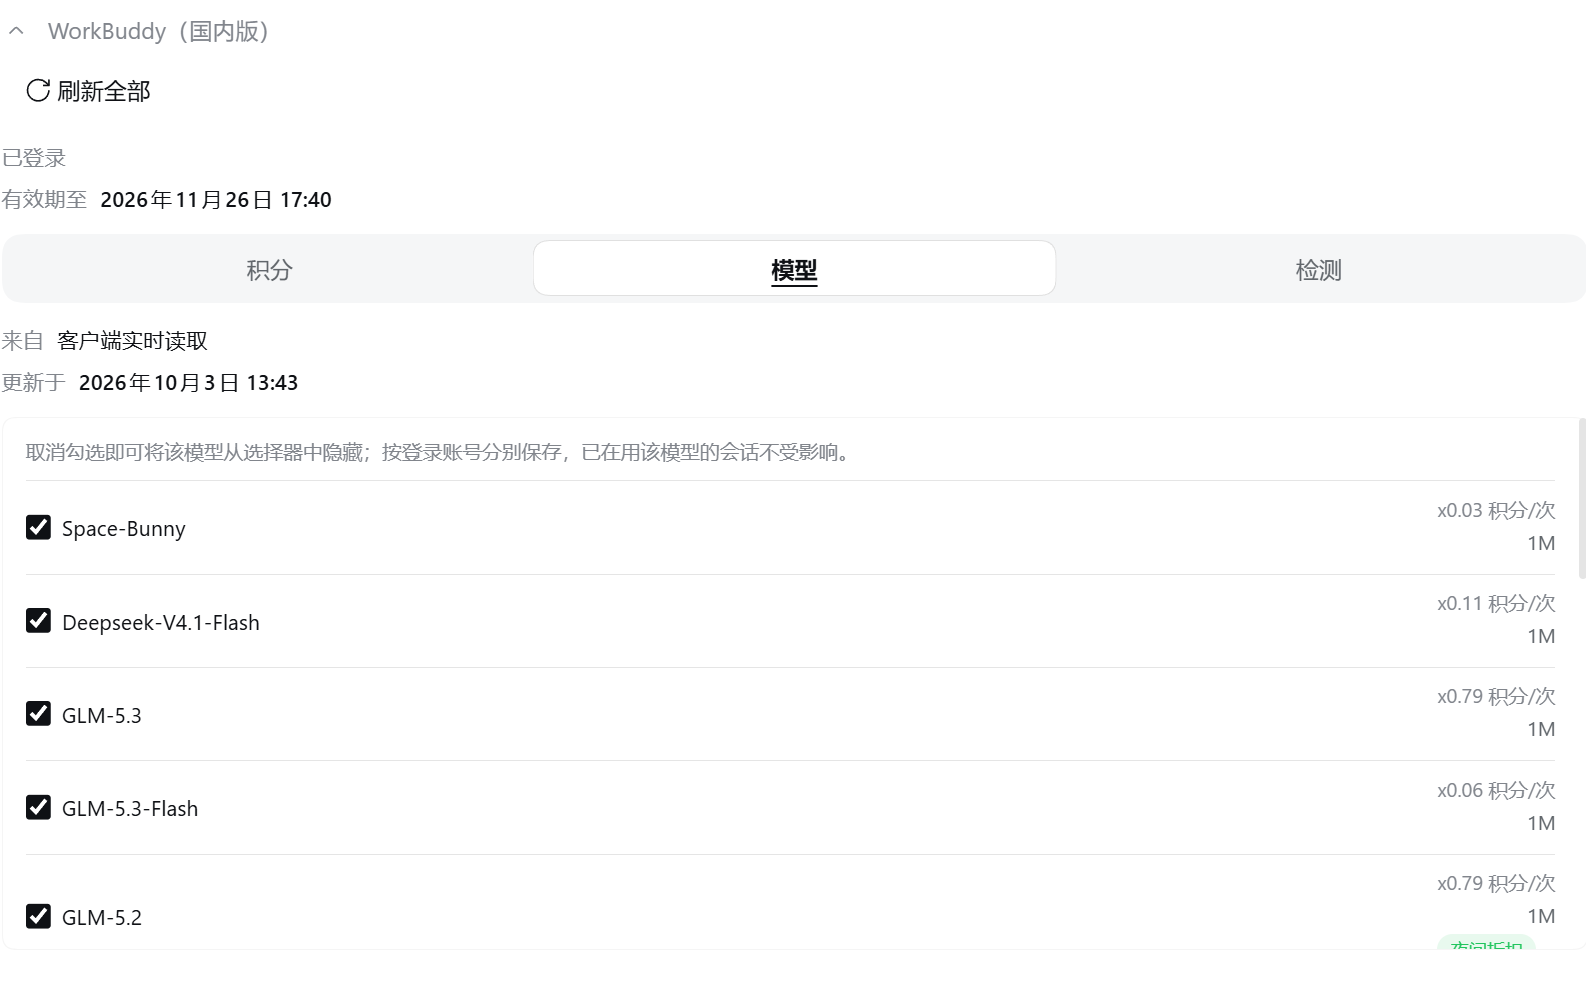This screenshot has width=1586, height=990.
Task: Click the x0.03 积分/次 rate
Action: [x=1496, y=510]
